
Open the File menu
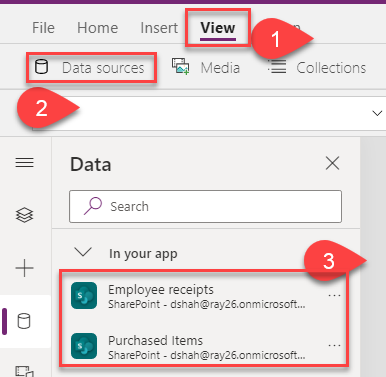43,28
